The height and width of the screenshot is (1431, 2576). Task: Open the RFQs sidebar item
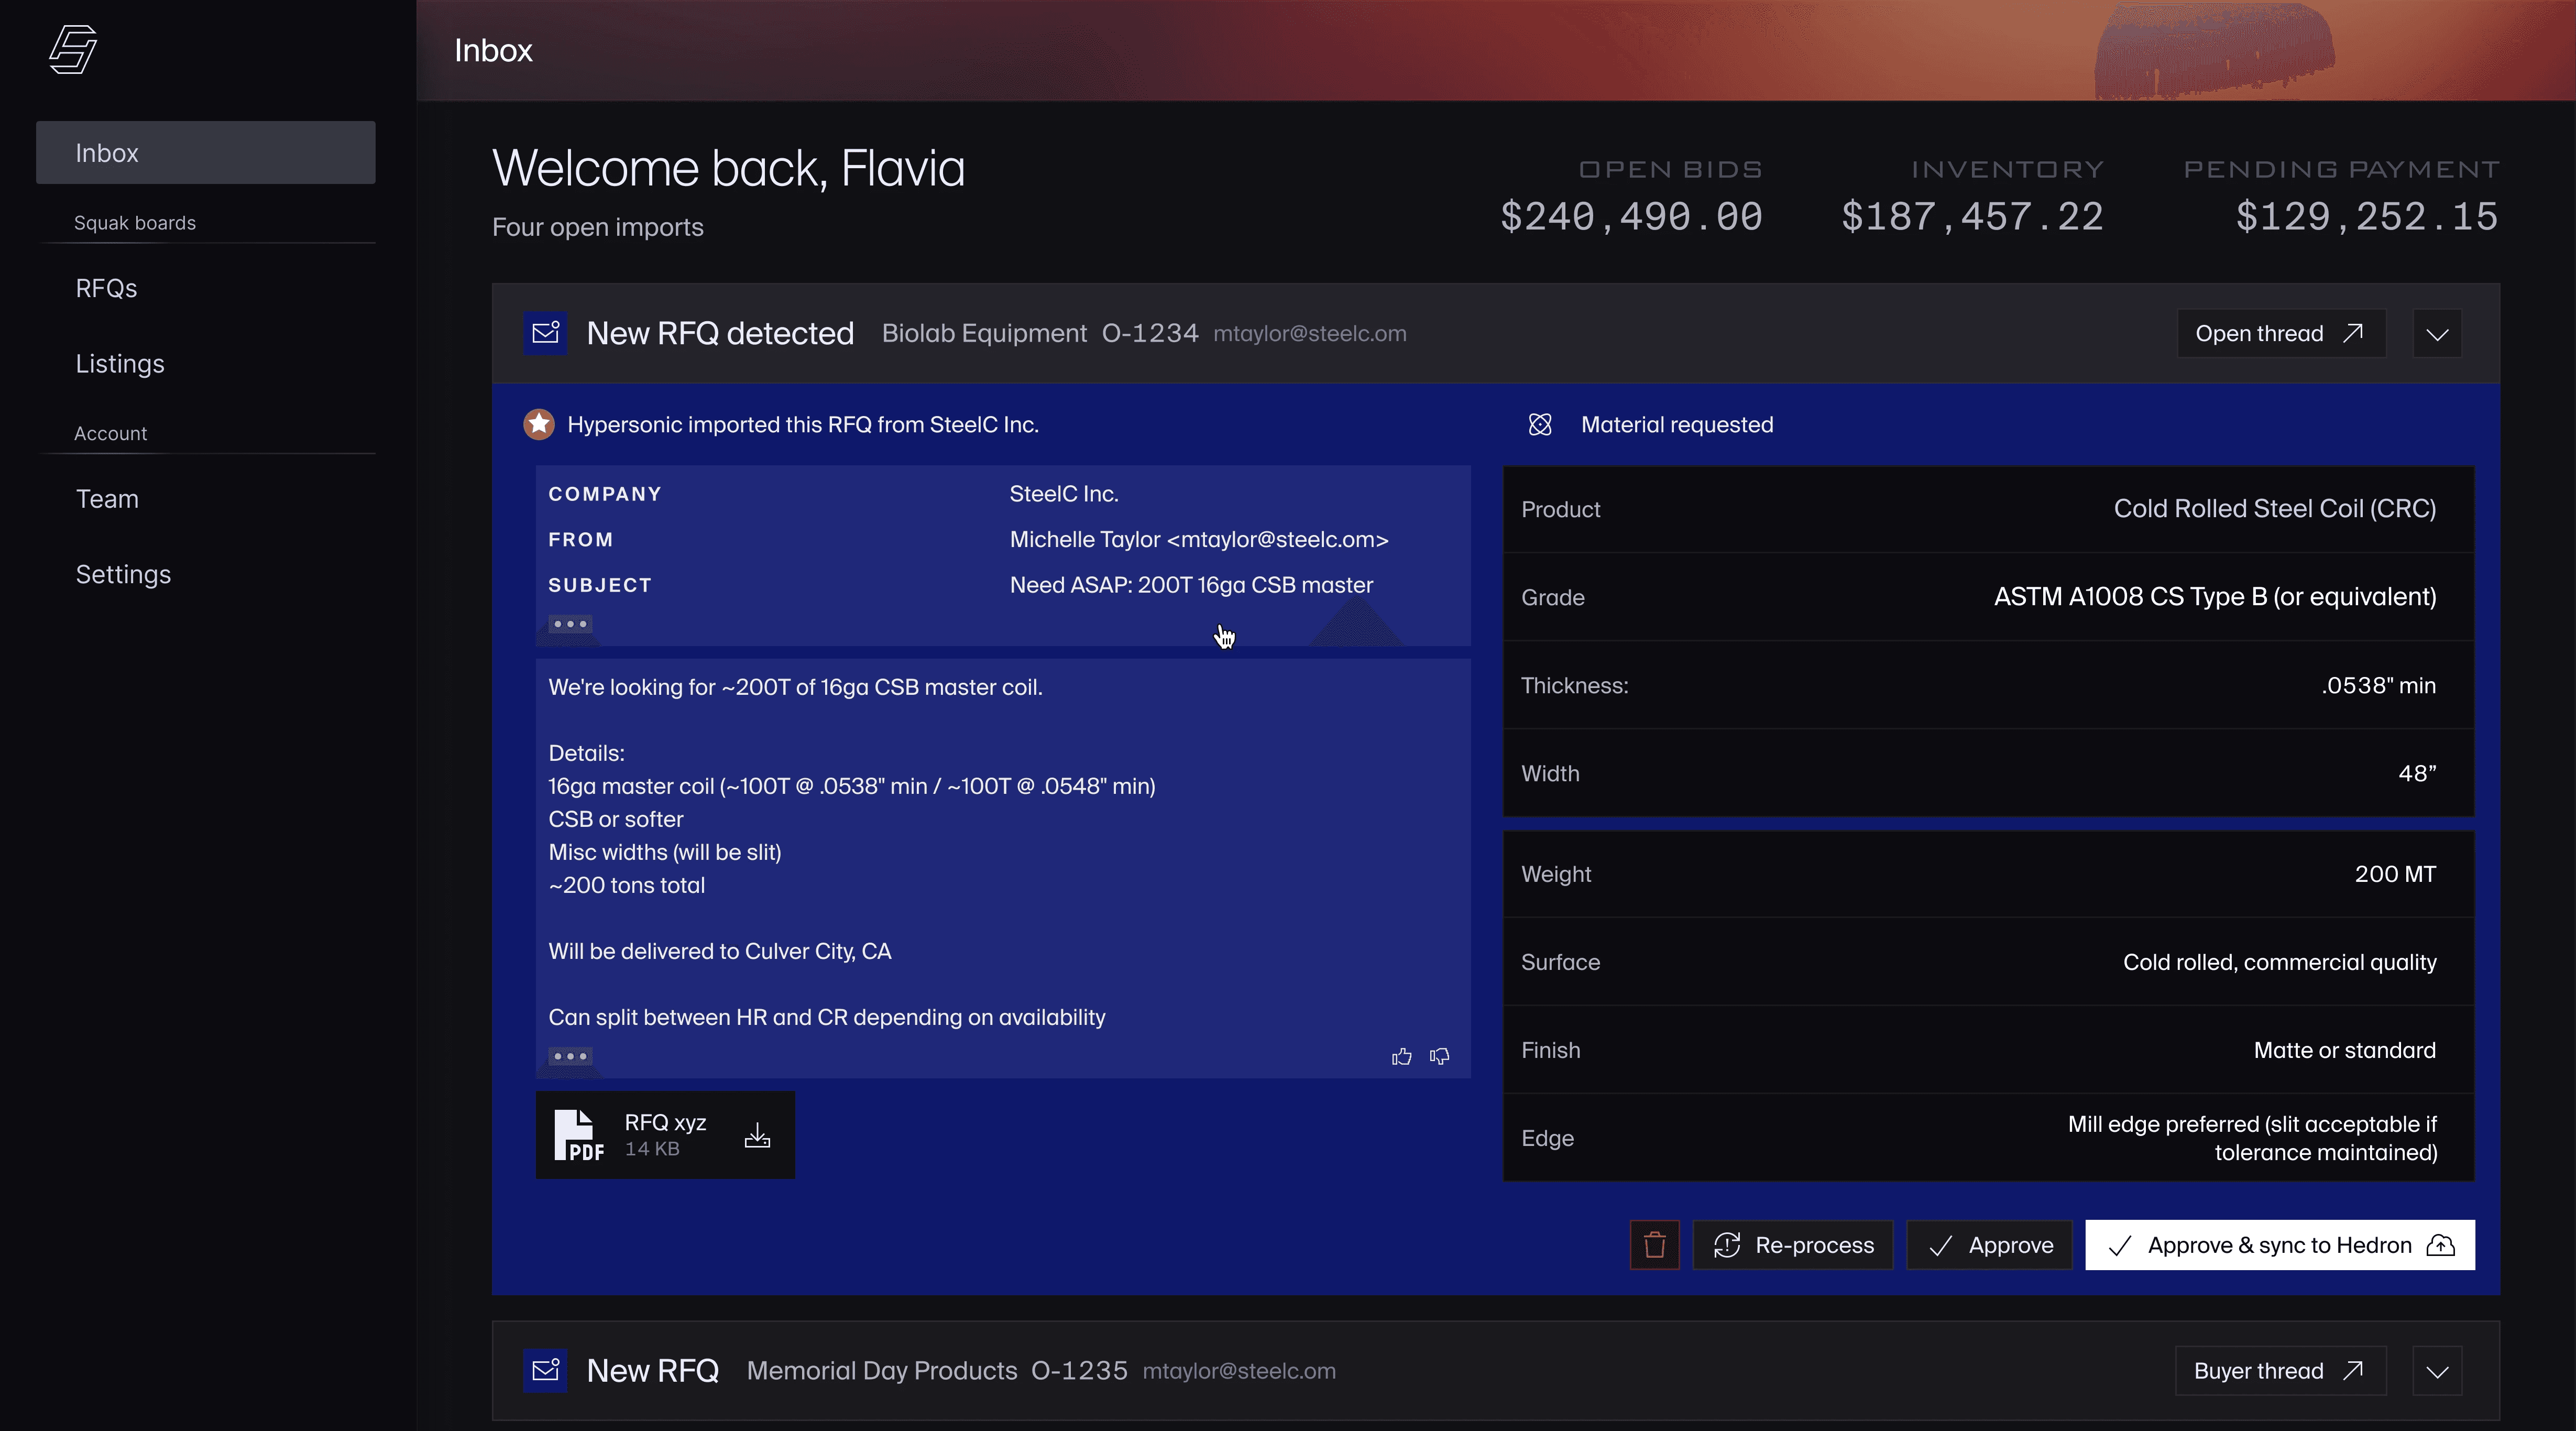[106, 288]
